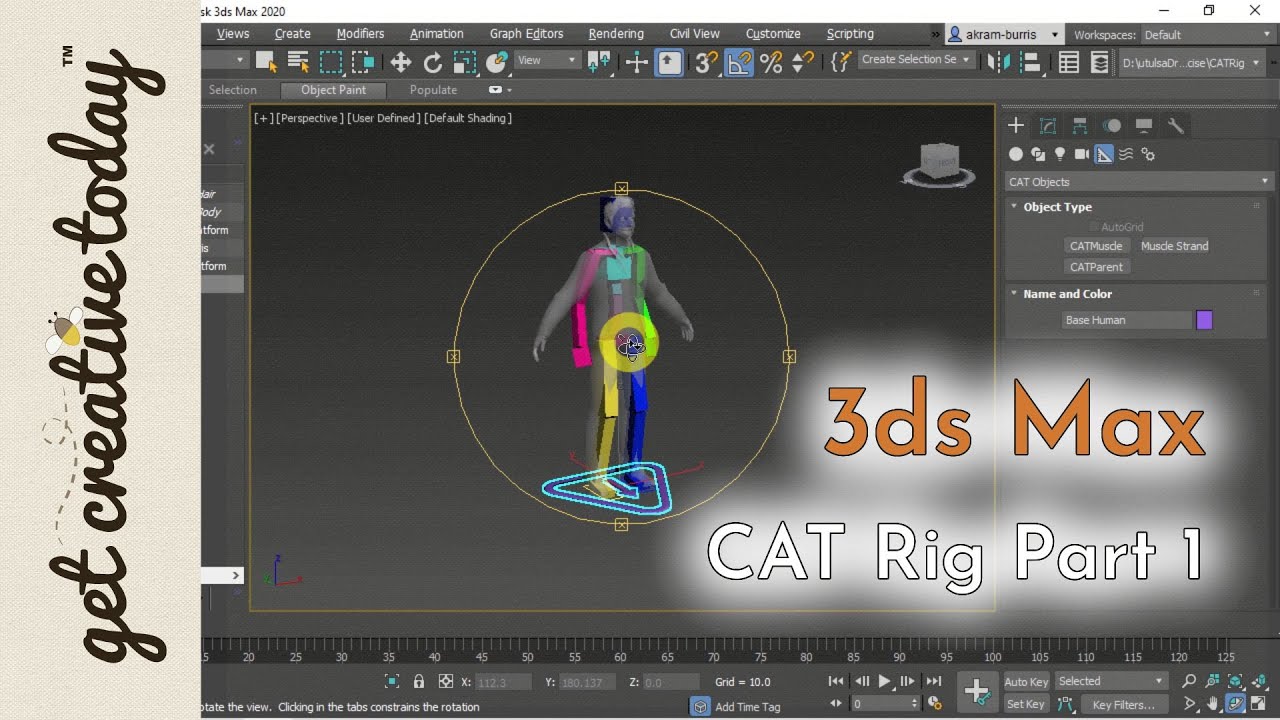Open CAT Objects category dropdown
Viewport: 1280px width, 720px height.
(1138, 182)
